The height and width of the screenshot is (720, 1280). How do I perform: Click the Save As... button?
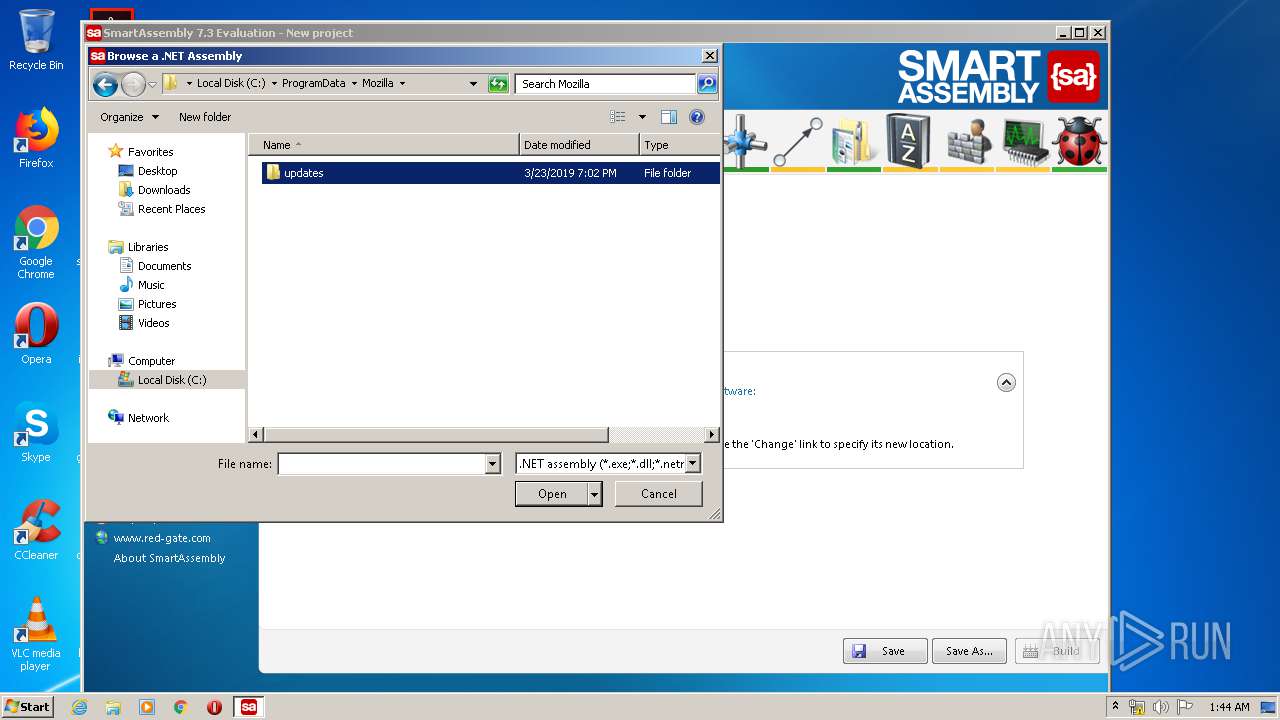click(x=969, y=651)
